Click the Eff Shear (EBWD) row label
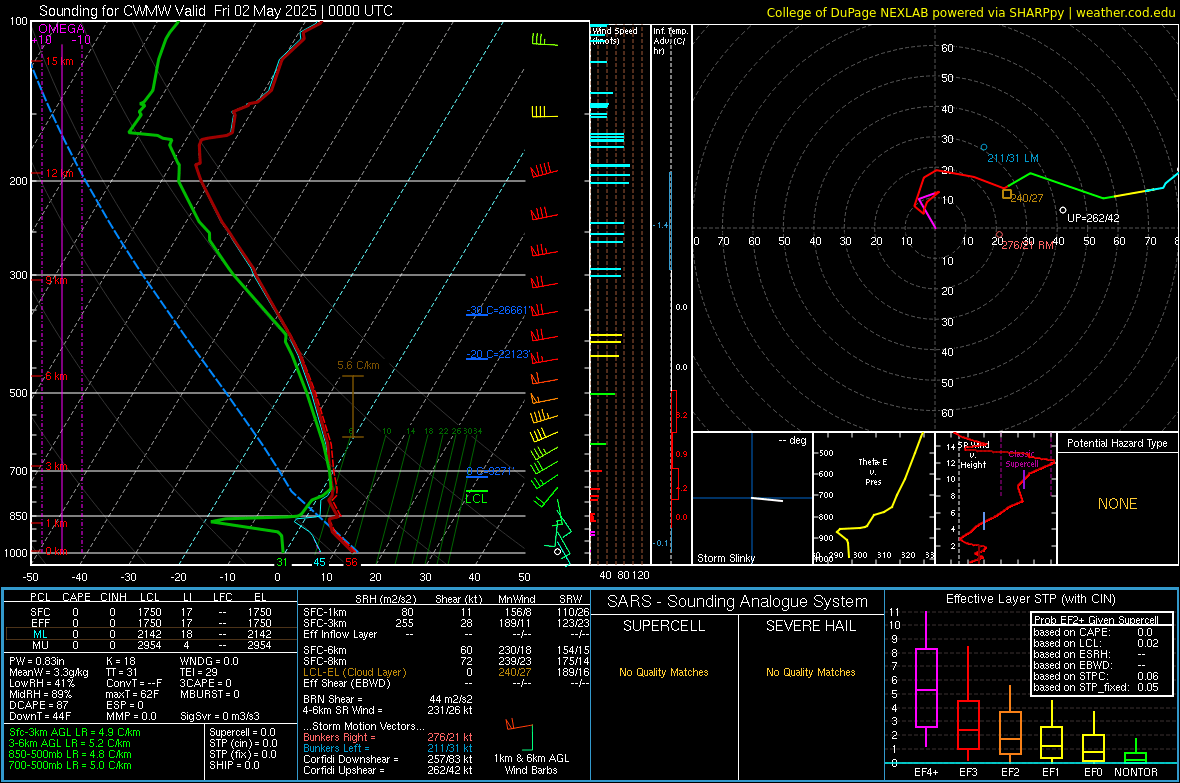 click(x=347, y=683)
